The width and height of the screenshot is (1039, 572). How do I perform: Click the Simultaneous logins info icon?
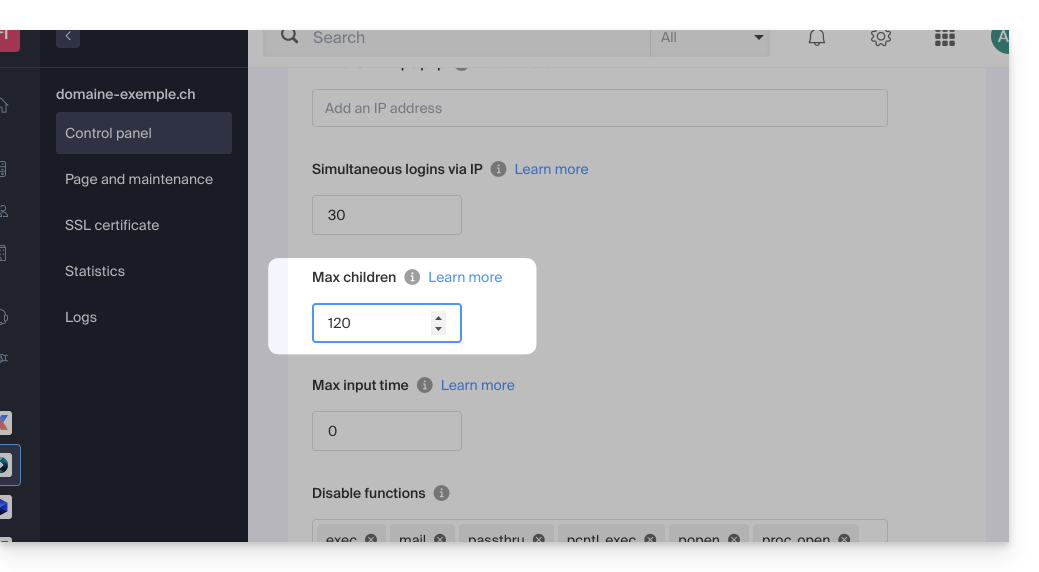pyautogui.click(x=498, y=169)
